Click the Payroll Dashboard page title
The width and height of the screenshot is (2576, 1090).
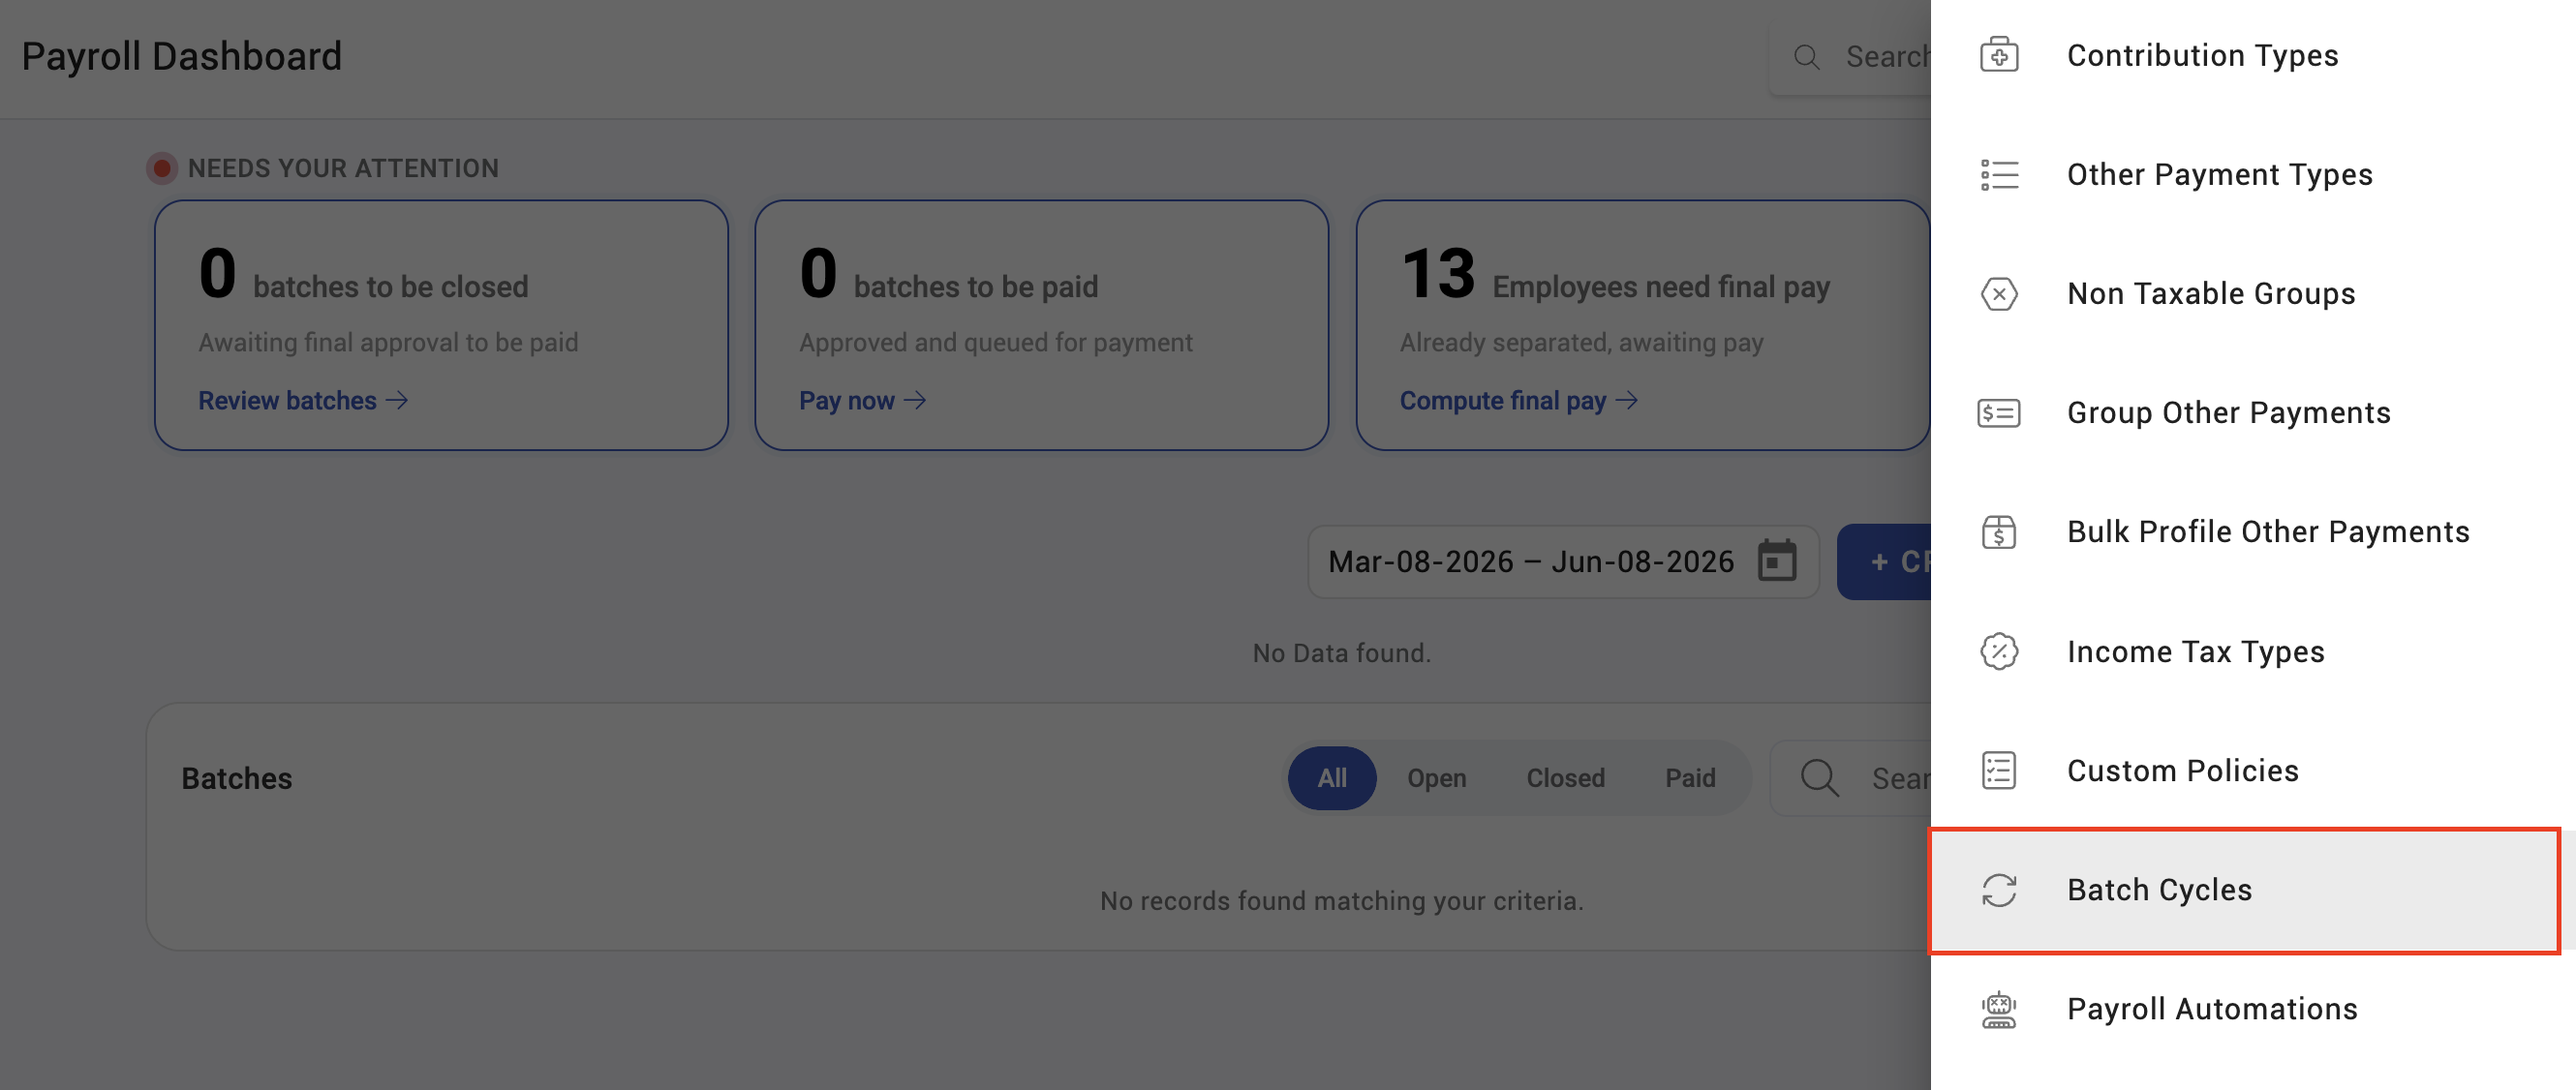point(182,56)
